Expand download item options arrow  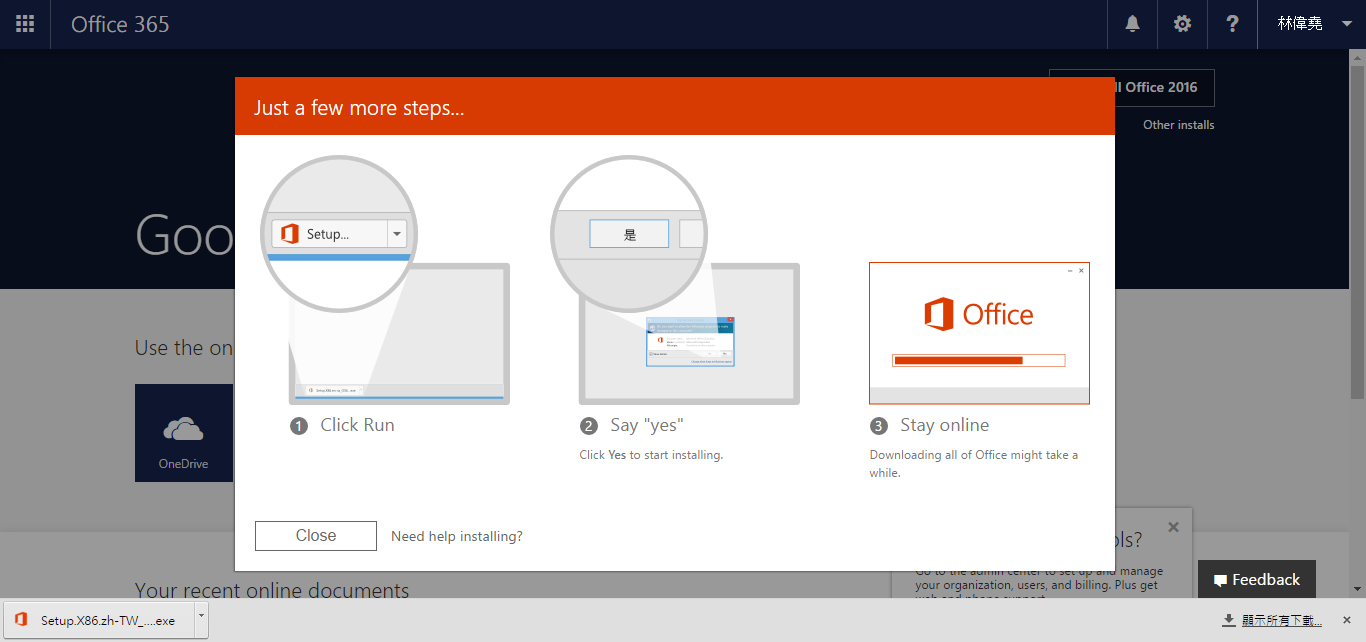tap(201, 620)
